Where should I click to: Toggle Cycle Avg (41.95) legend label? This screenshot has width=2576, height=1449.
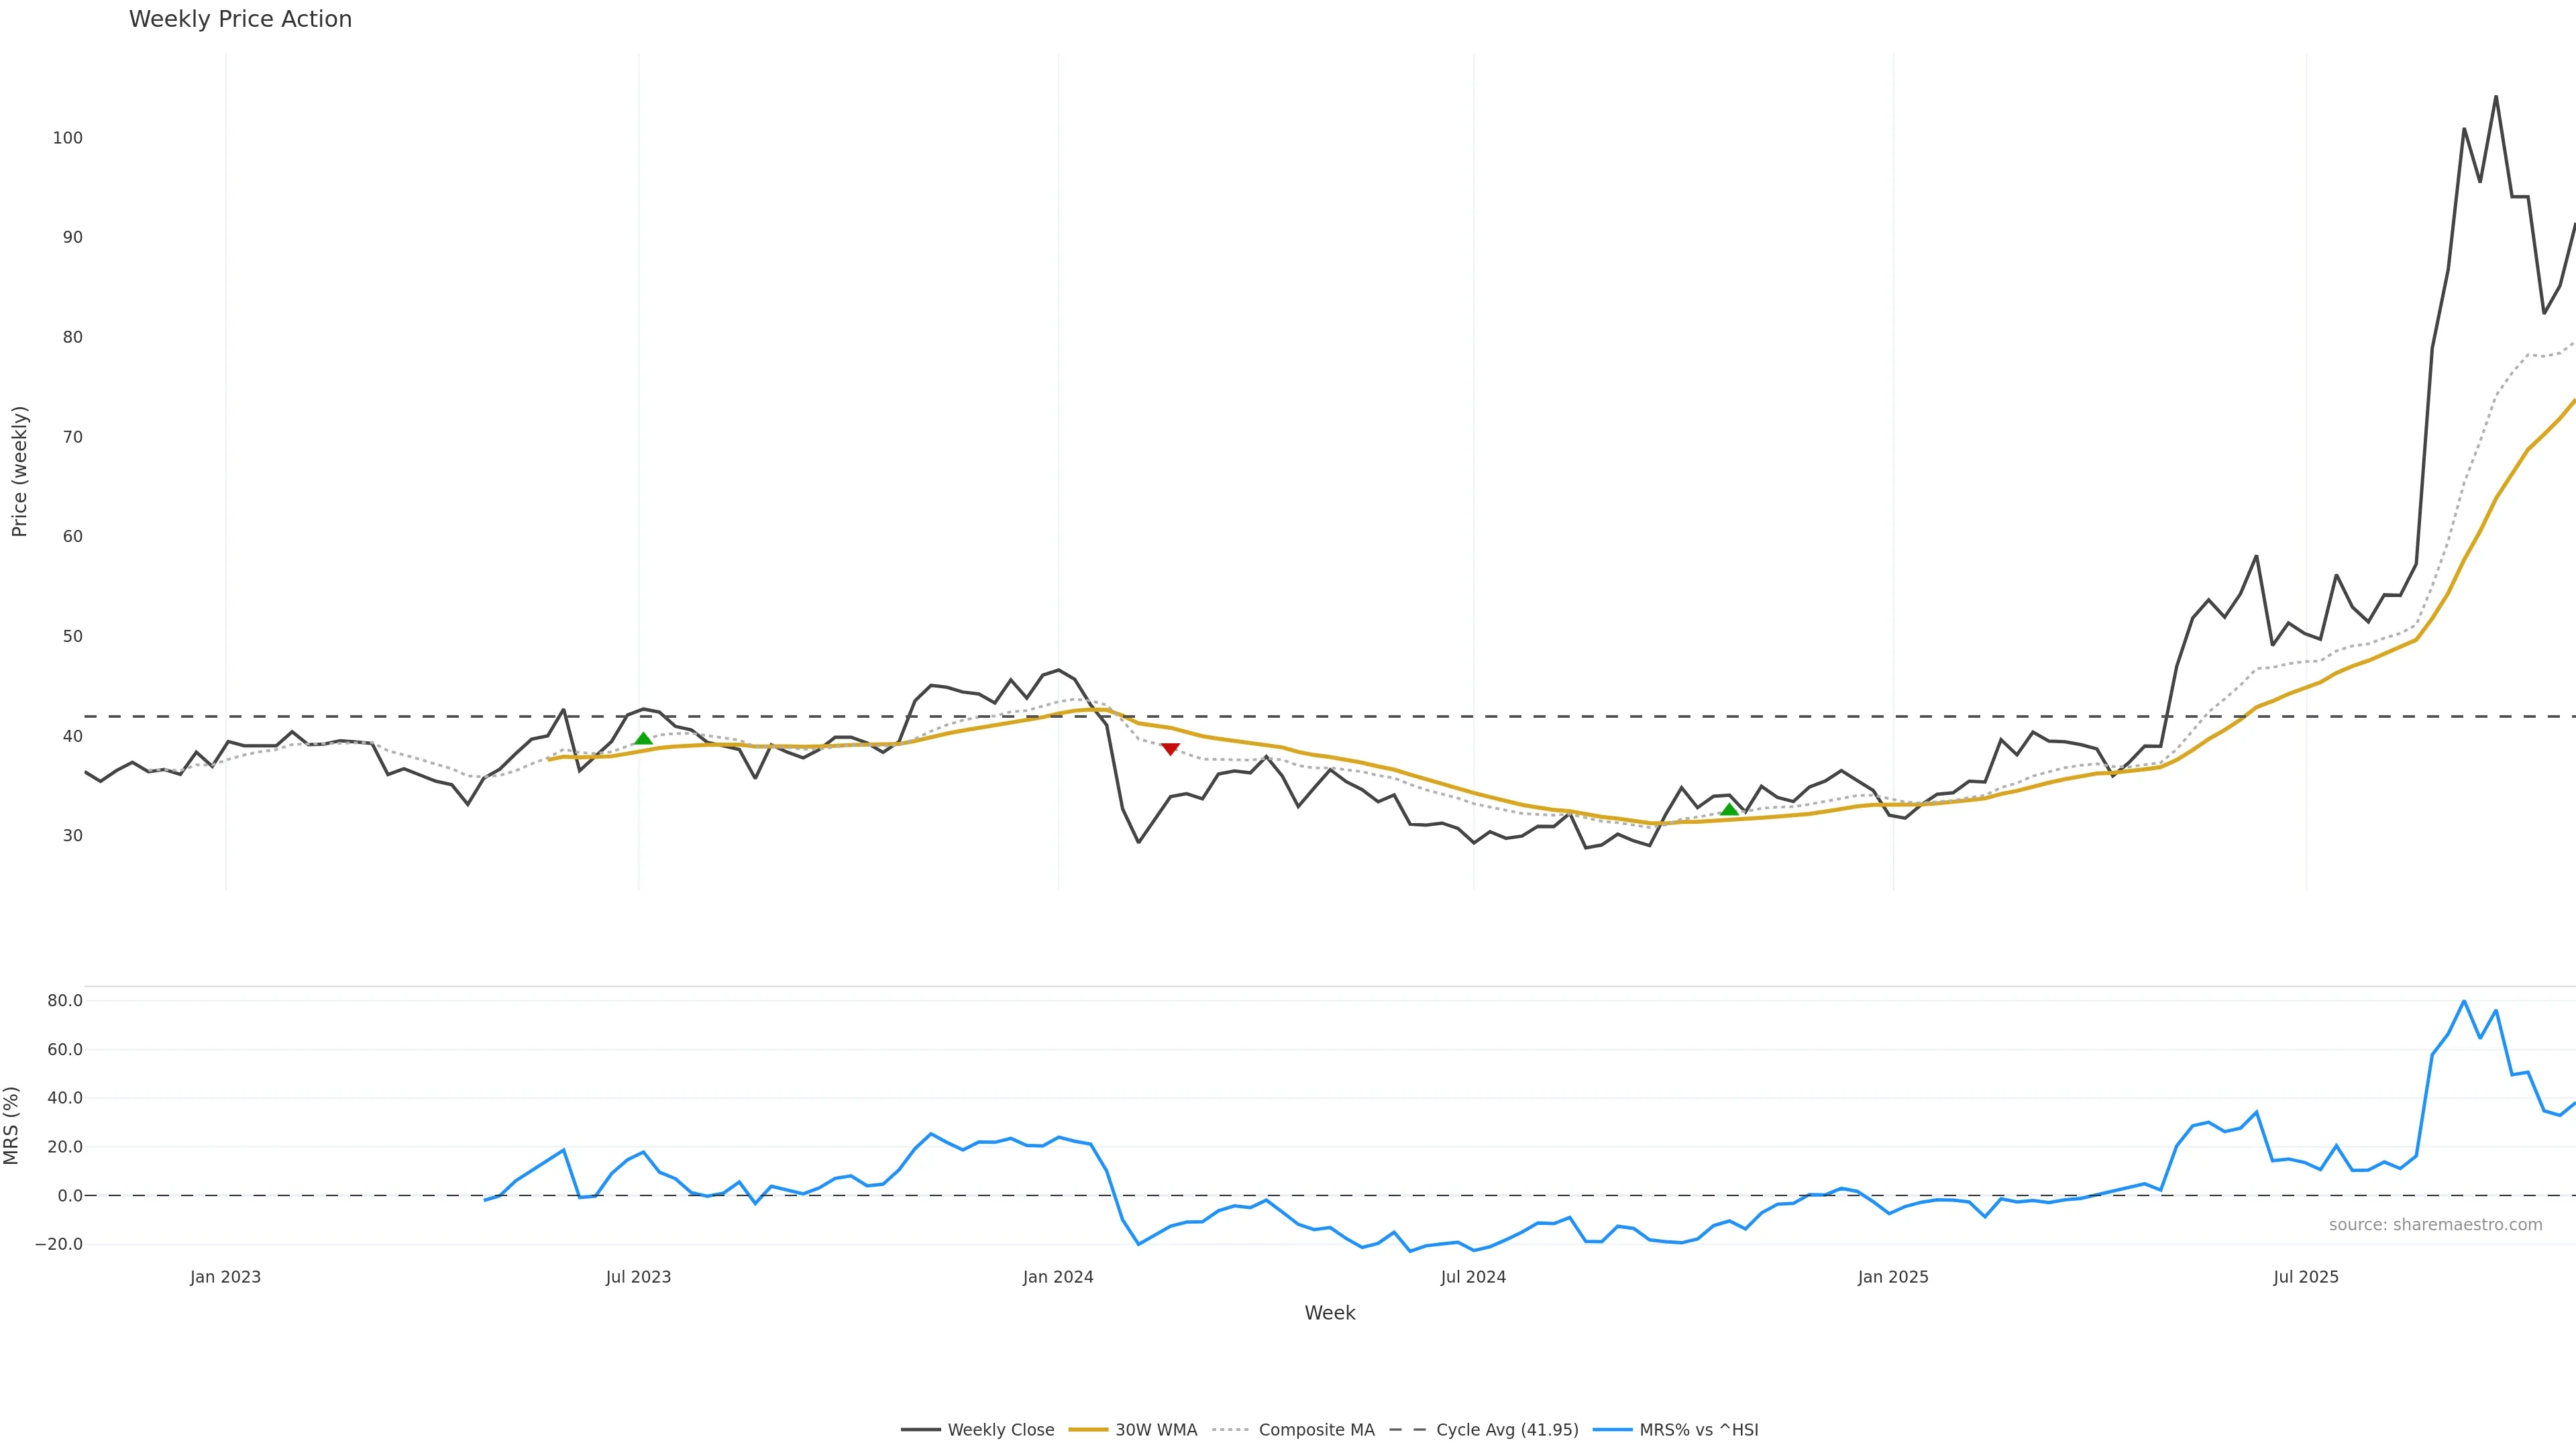1507,1430
